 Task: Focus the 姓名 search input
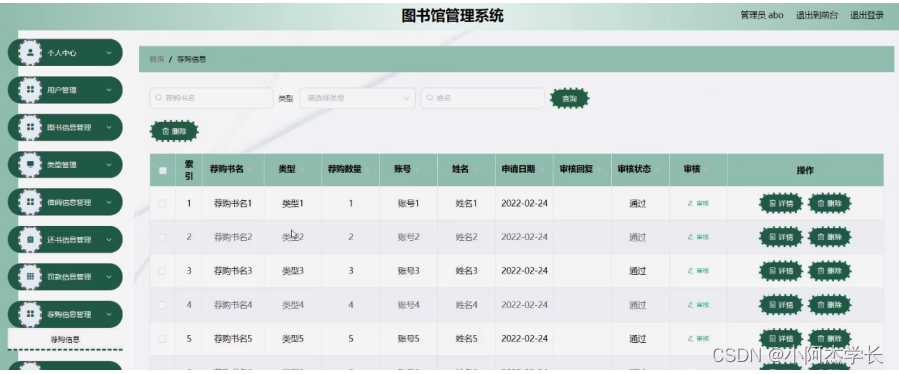coord(482,98)
